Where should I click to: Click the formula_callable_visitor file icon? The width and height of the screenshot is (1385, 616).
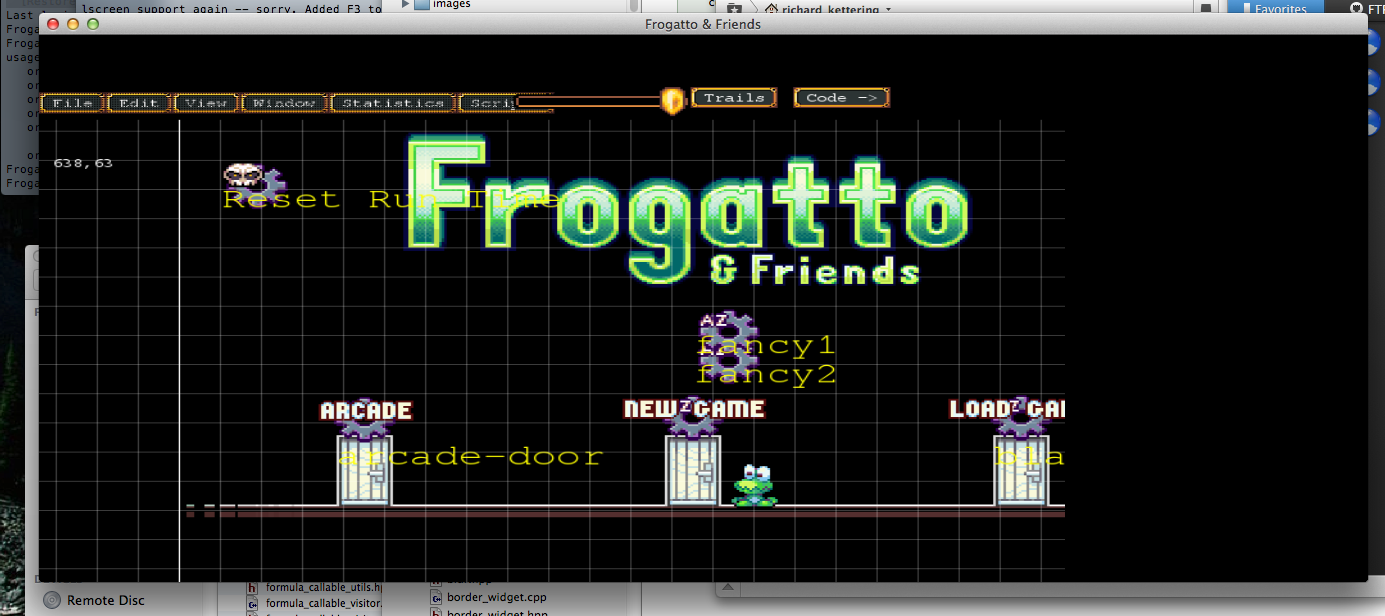[x=253, y=603]
